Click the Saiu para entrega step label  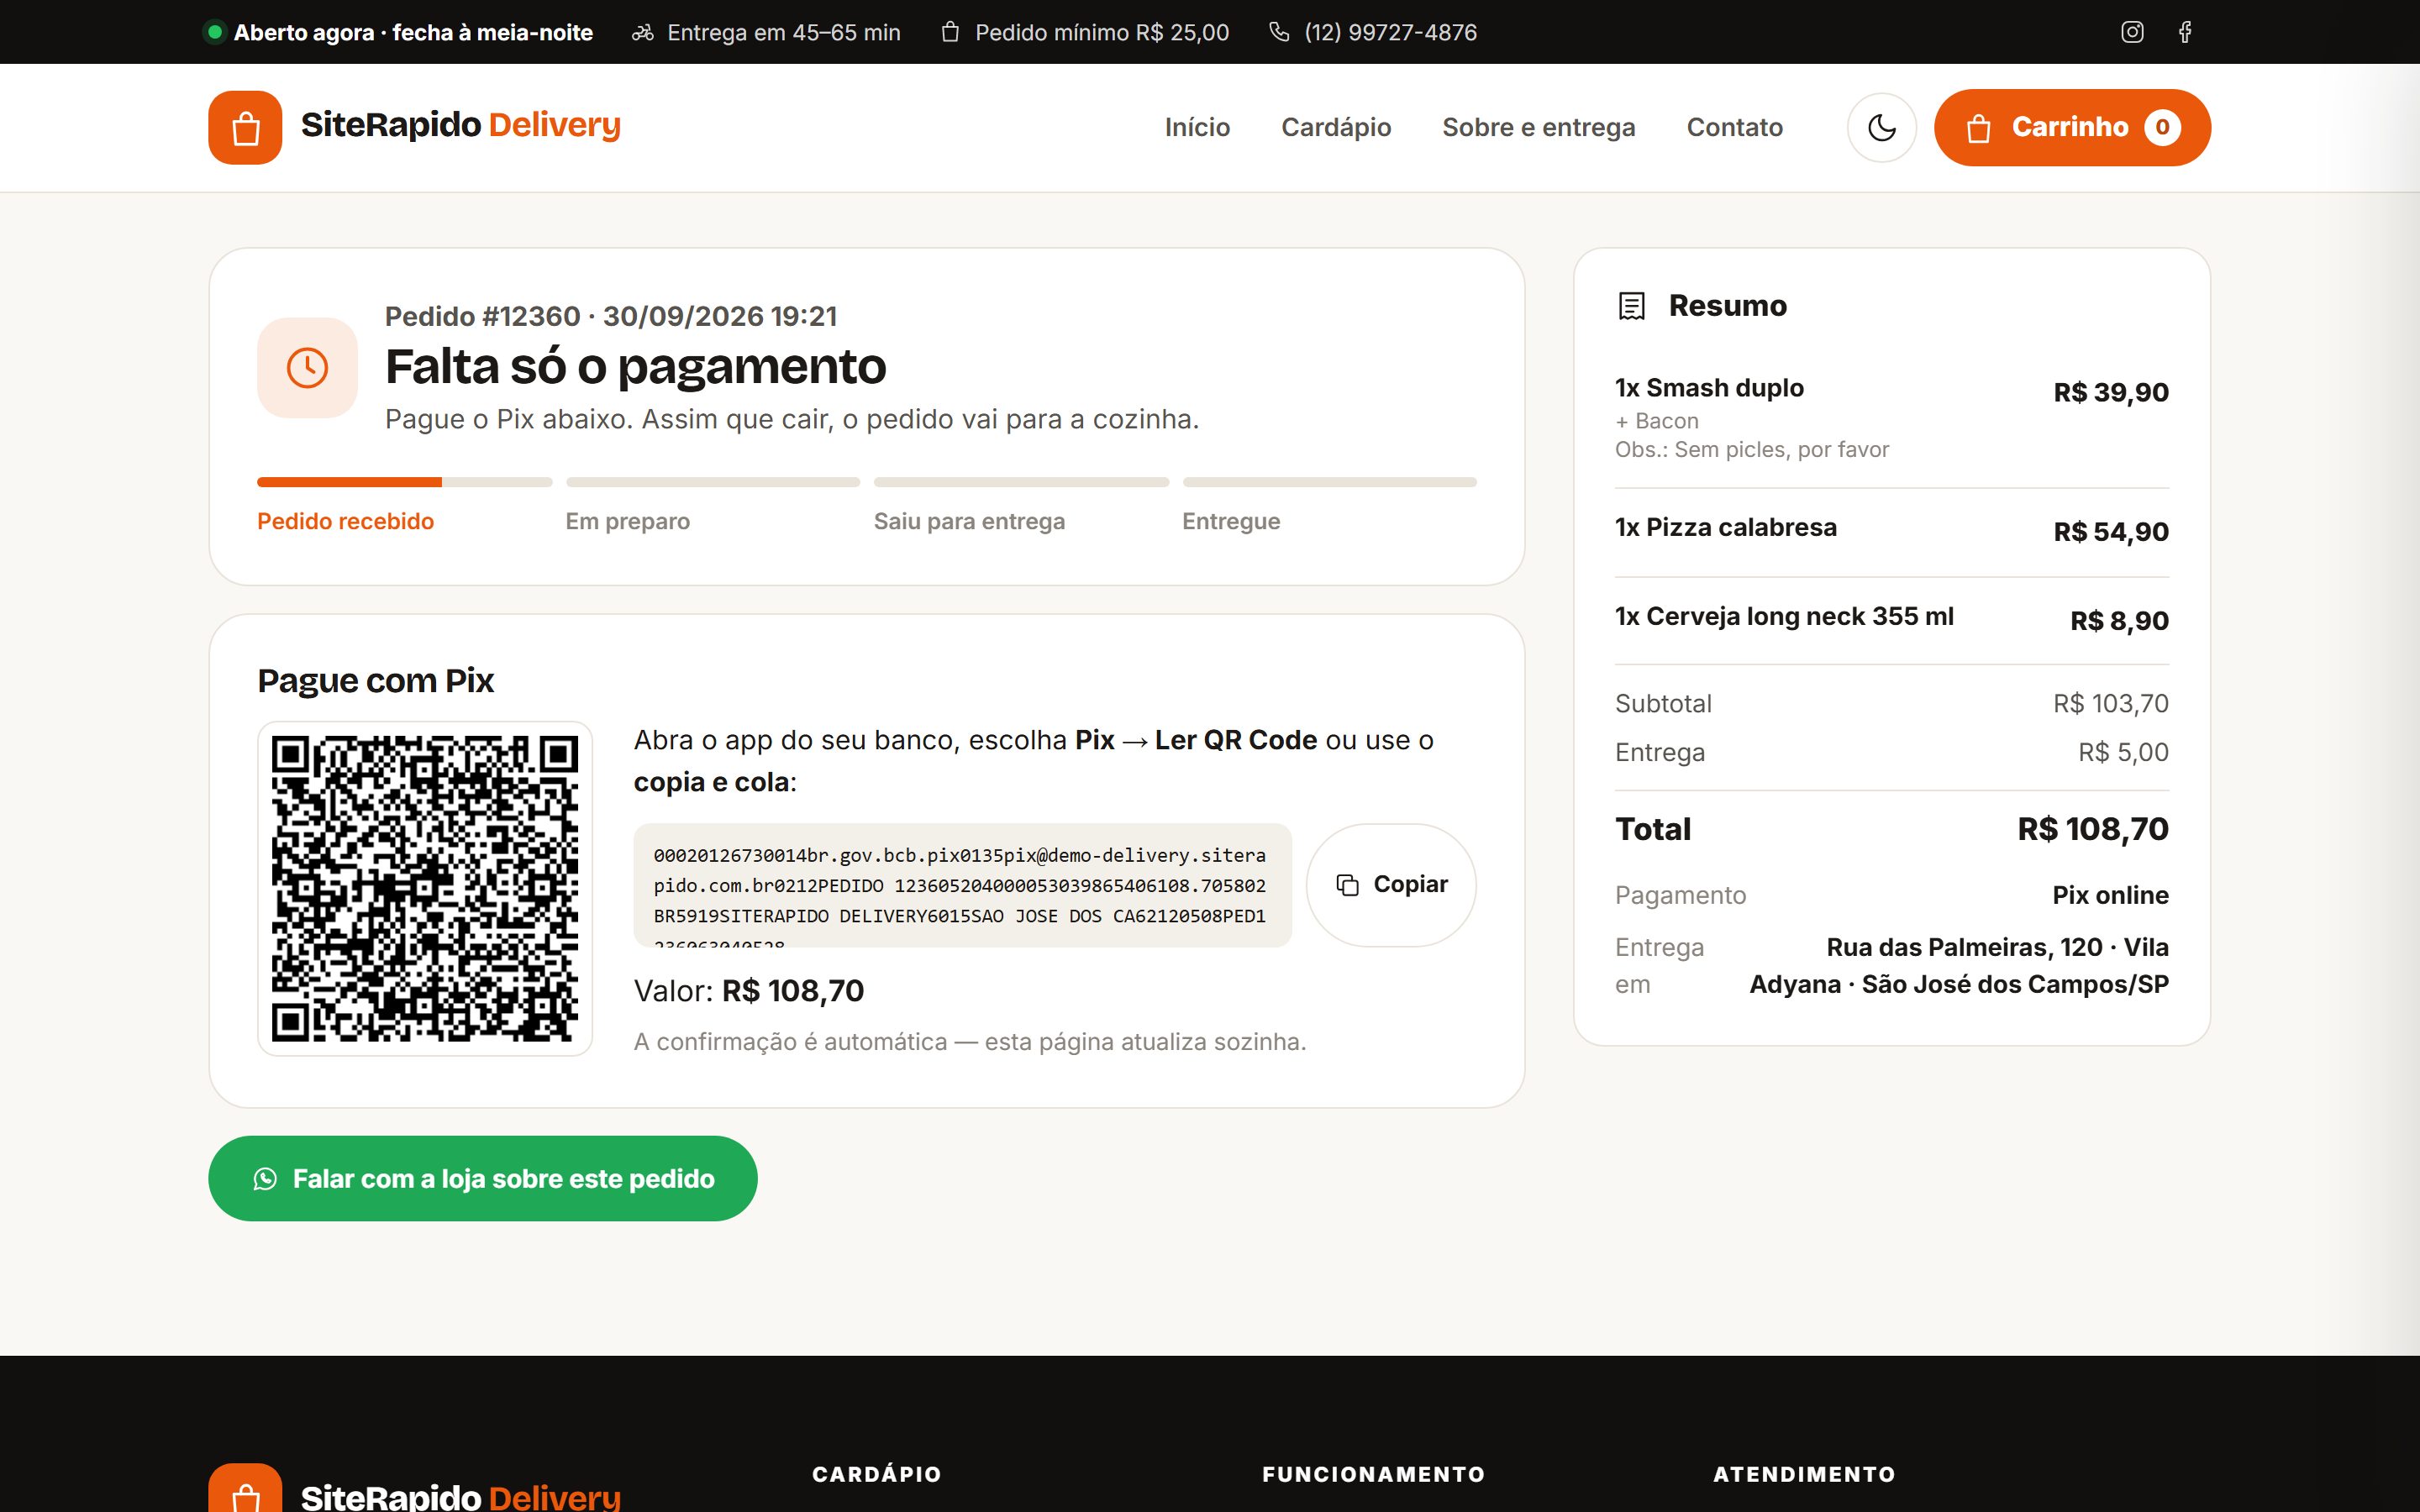click(969, 521)
